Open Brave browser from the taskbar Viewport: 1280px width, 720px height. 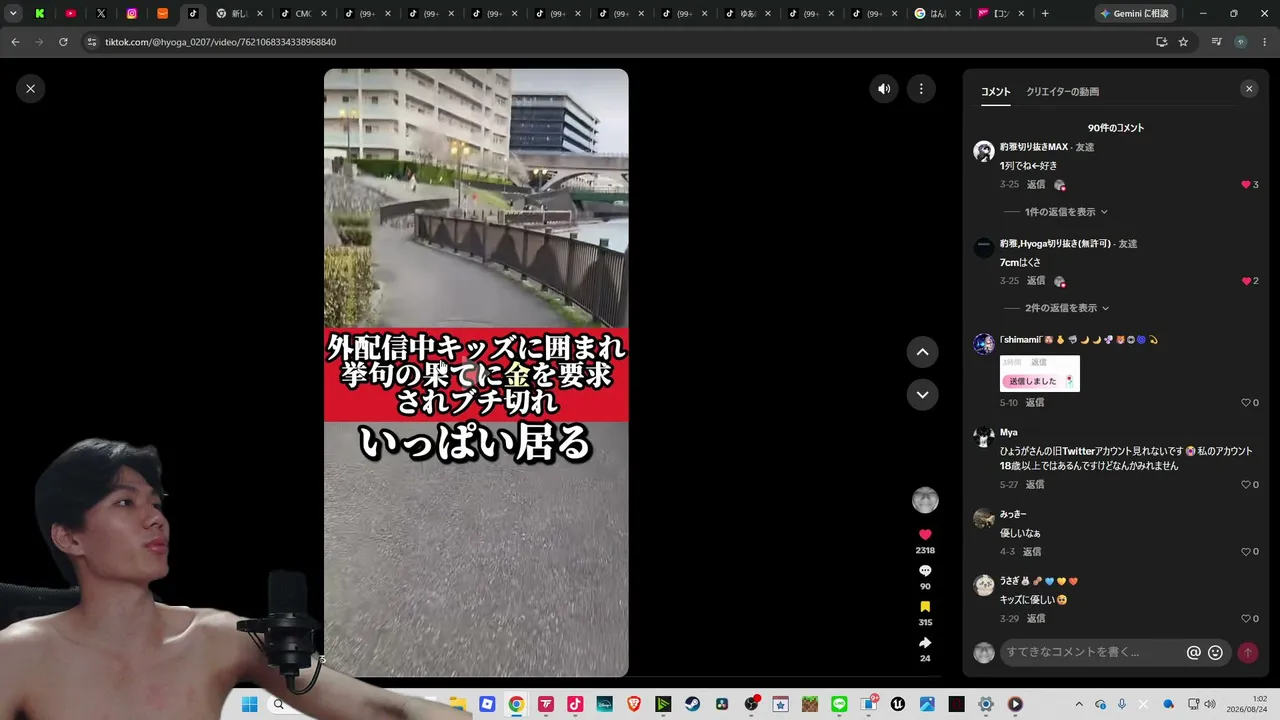point(634,704)
